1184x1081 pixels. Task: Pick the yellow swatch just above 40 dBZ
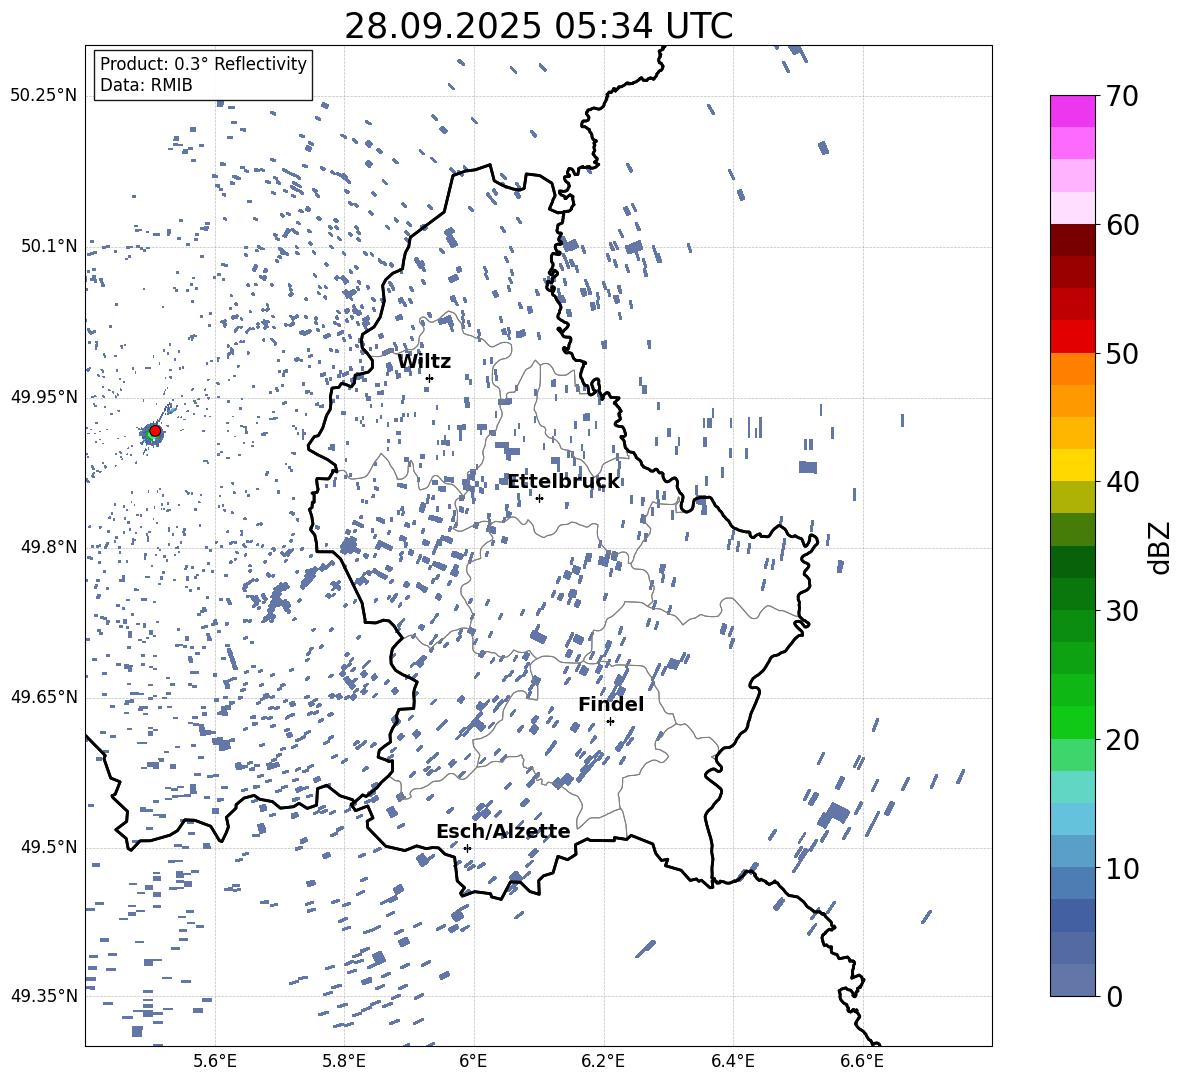point(1073,465)
